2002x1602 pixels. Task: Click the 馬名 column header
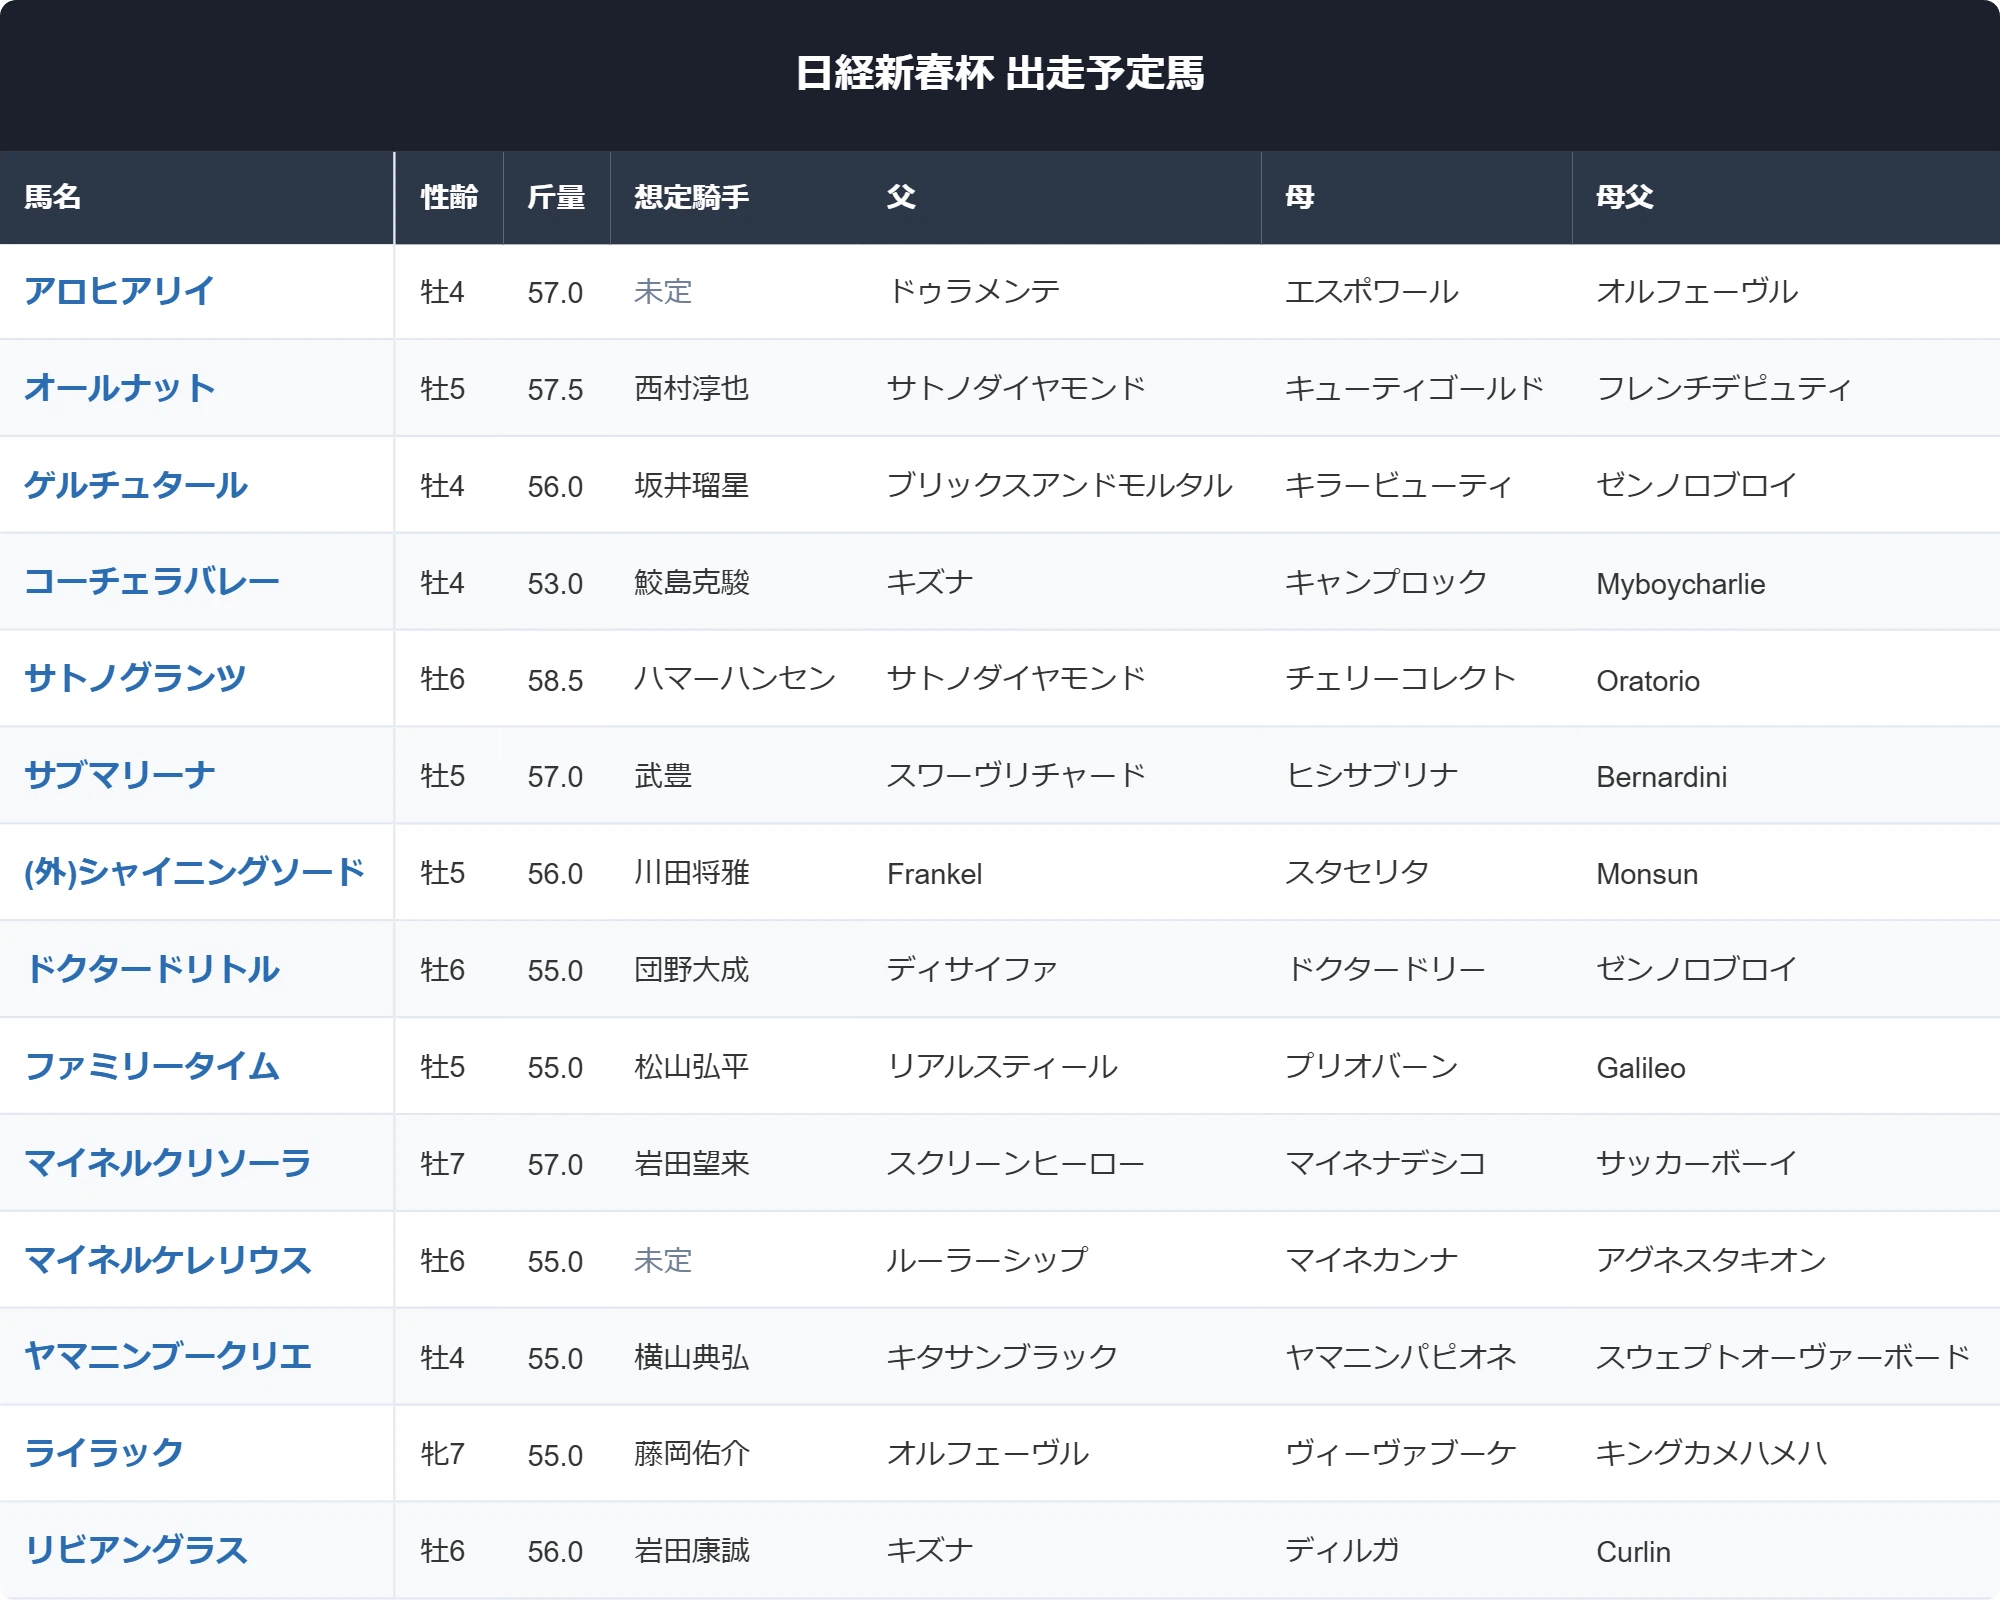pos(53,197)
